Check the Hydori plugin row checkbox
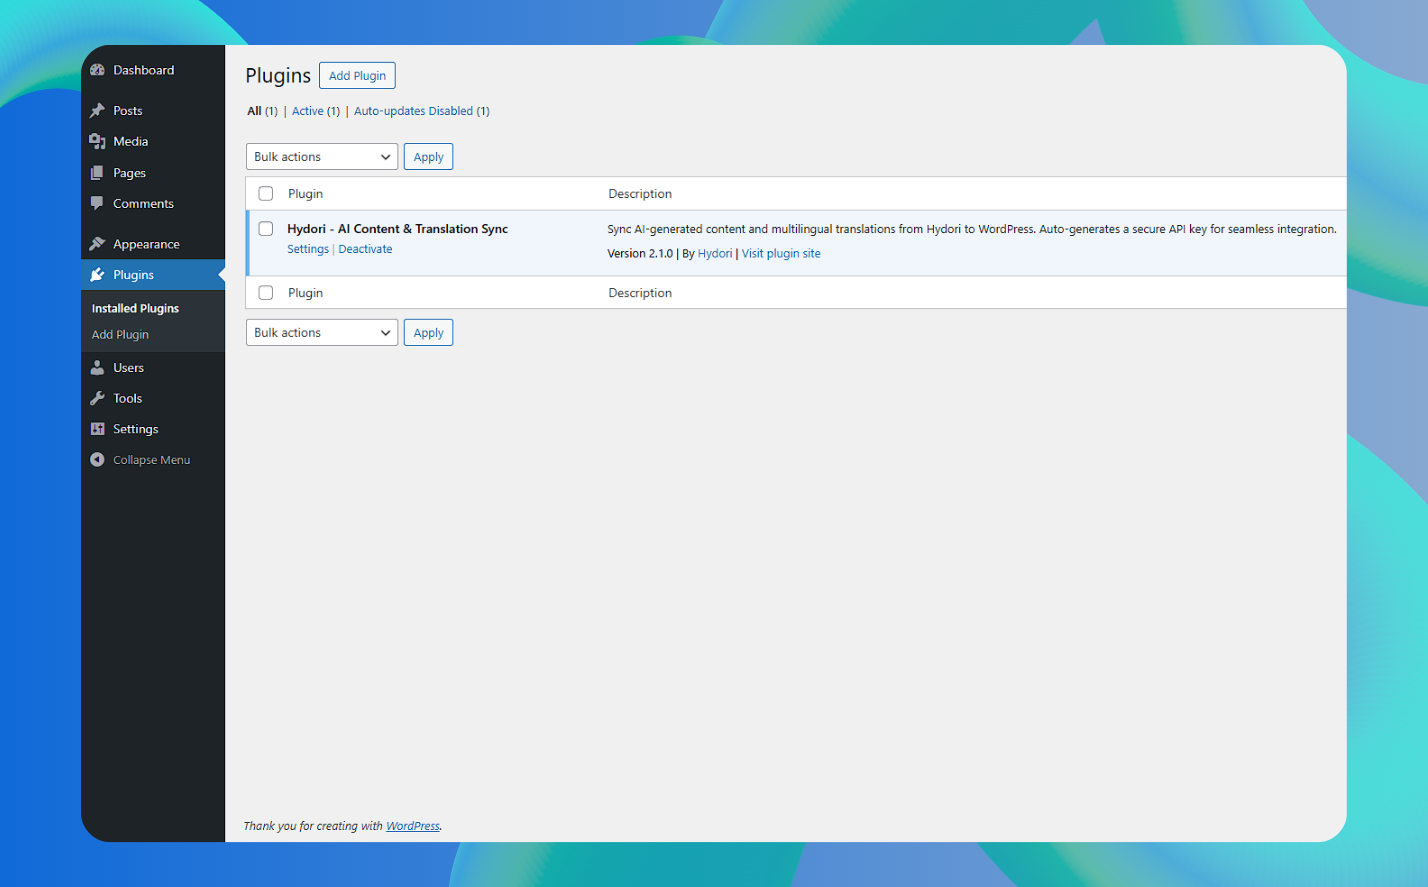The height and width of the screenshot is (887, 1428). 266,229
